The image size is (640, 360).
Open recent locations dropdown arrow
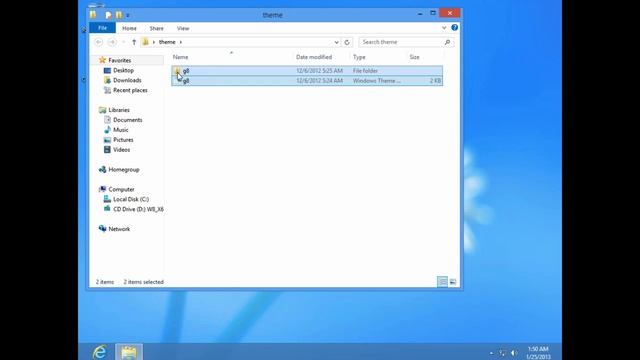coord(123,42)
